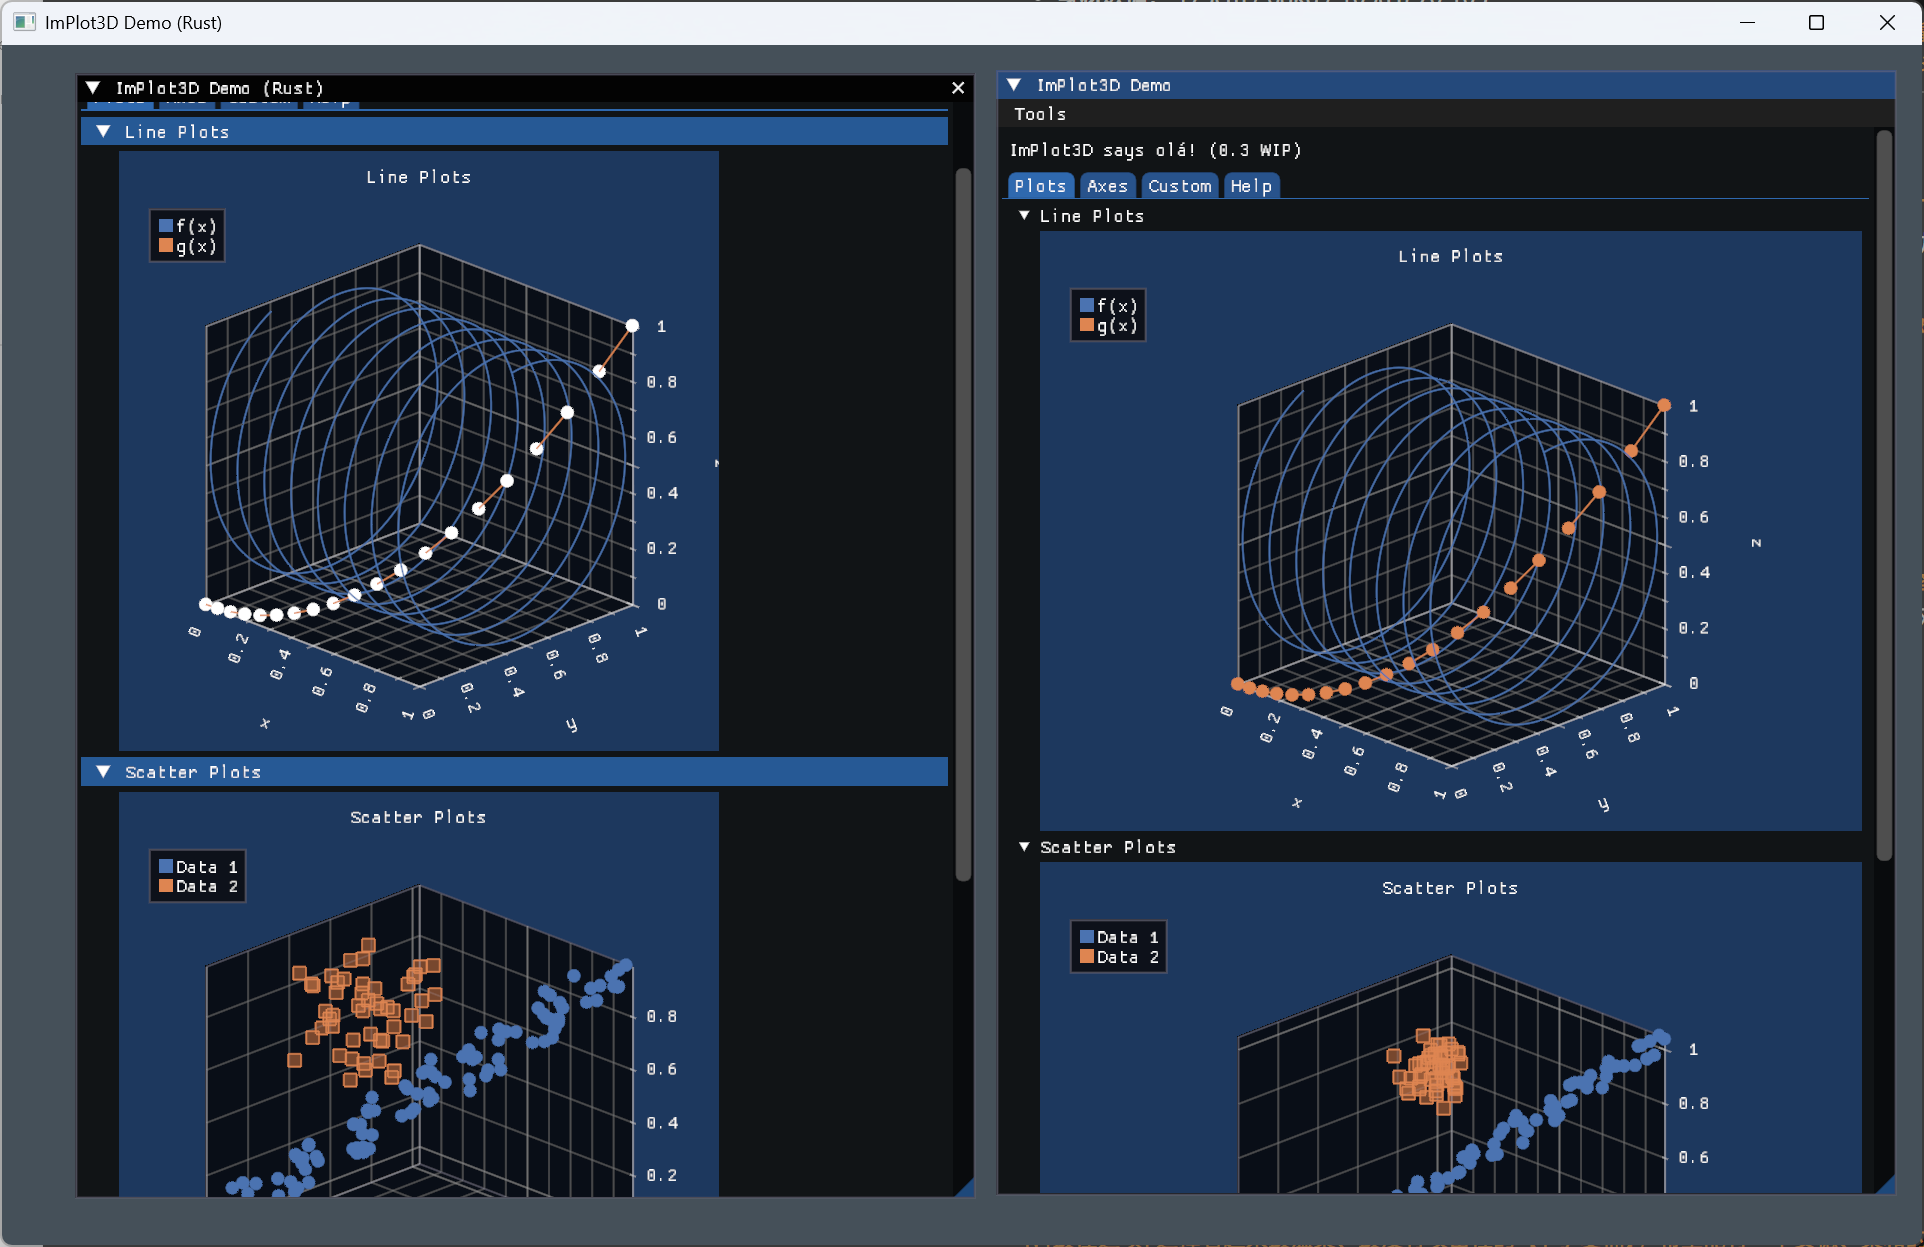
Task: Click resize grip of left demo window
Action: (x=965, y=1188)
